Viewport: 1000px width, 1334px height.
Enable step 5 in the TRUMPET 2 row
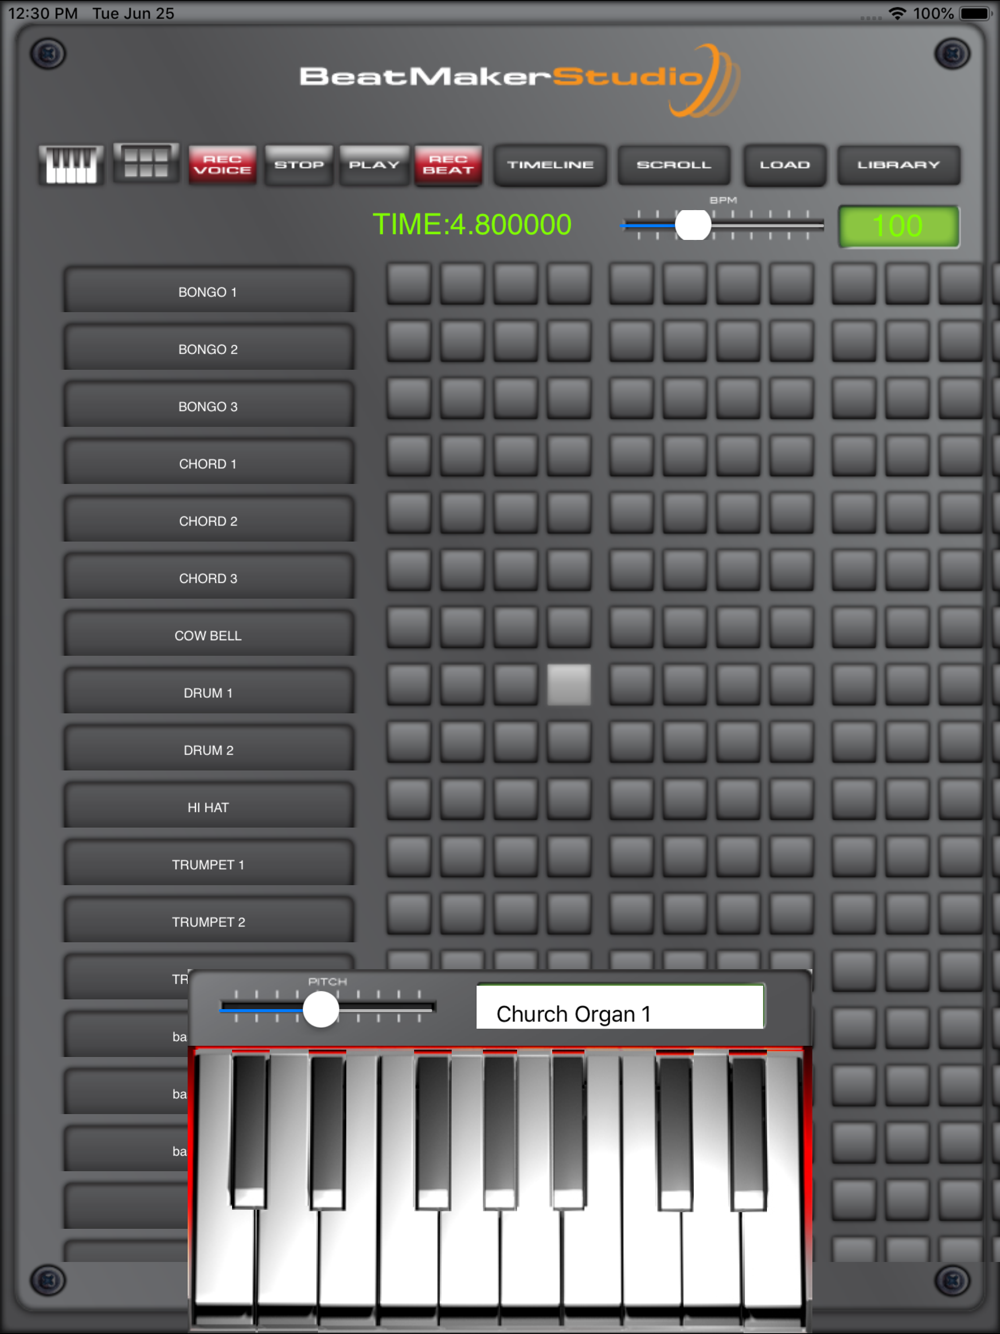[x=631, y=914]
